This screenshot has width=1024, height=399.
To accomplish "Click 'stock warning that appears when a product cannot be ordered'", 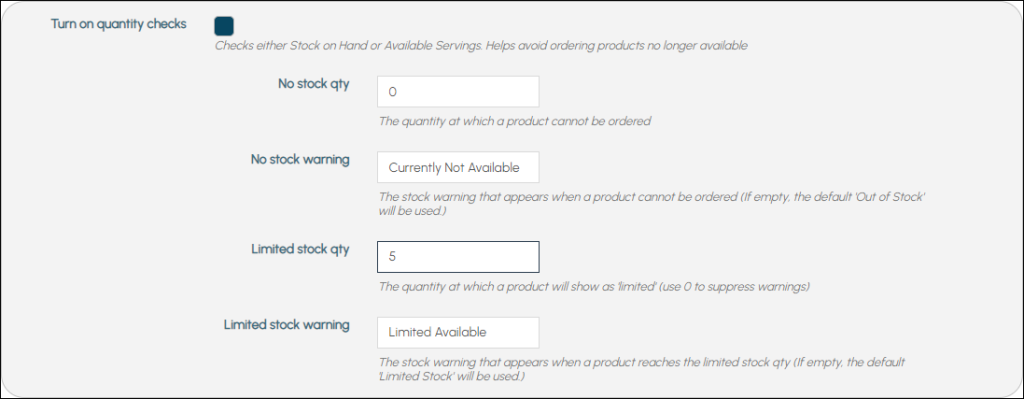I will 568,197.
